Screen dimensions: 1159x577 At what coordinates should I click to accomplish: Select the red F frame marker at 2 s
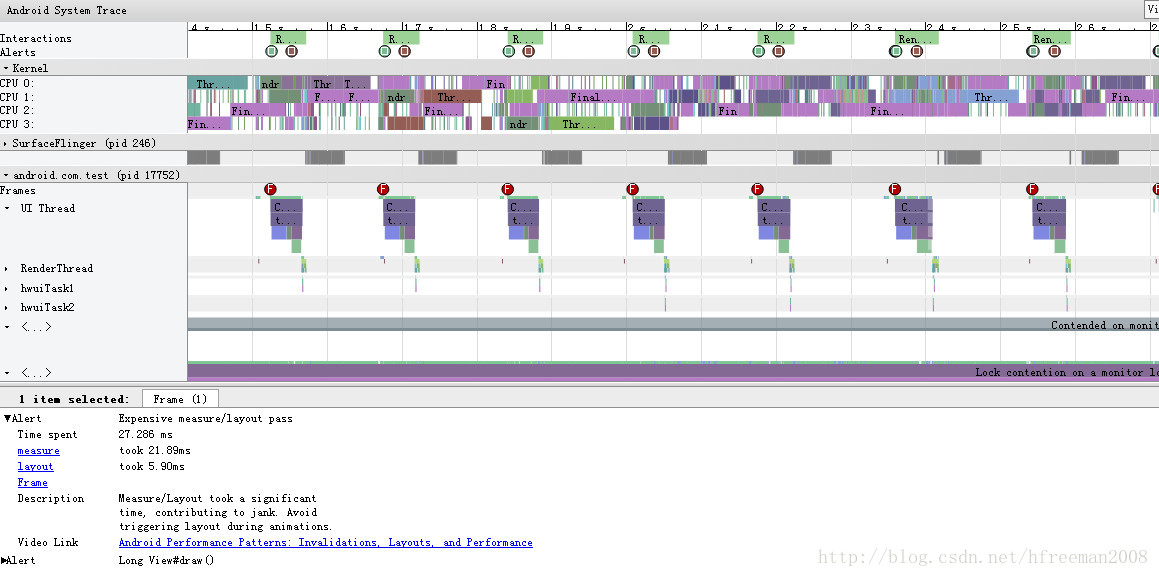(632, 190)
